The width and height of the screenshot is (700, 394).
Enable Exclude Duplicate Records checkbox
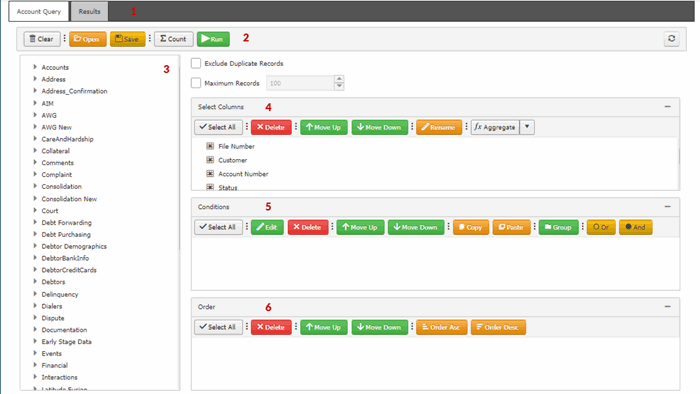pyautogui.click(x=196, y=63)
